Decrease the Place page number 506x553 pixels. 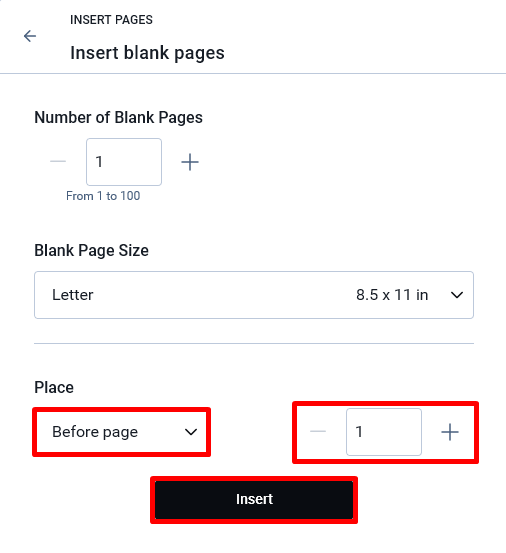tap(318, 431)
